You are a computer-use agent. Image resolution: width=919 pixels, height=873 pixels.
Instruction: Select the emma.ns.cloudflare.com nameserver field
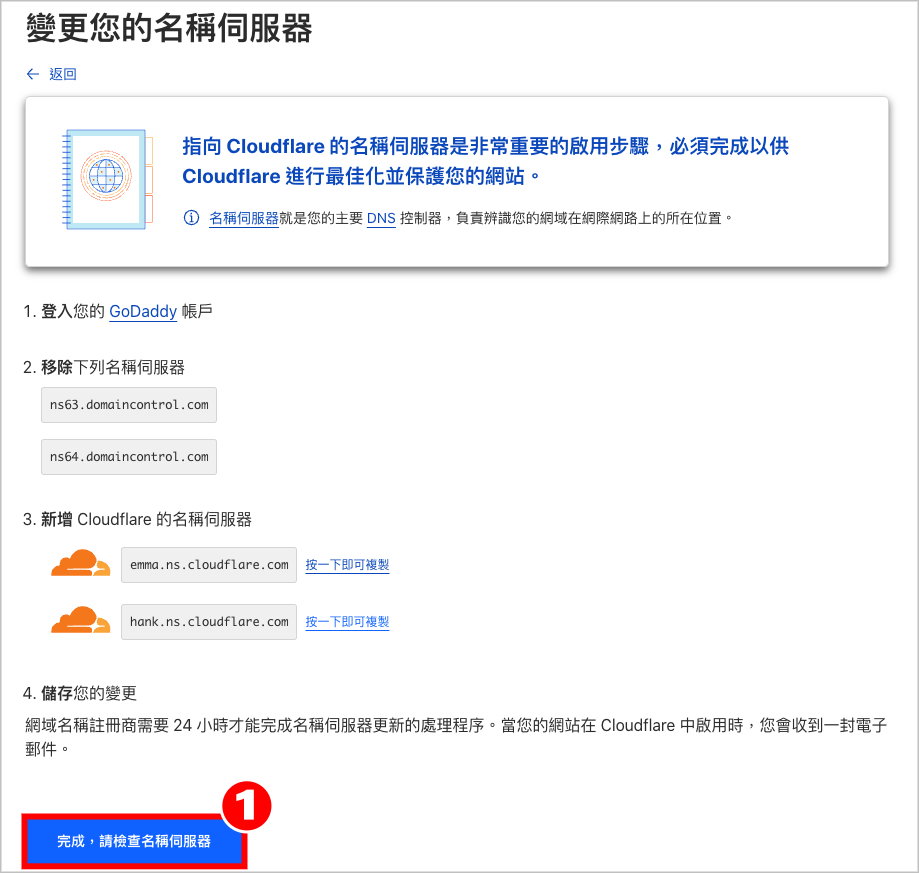(x=209, y=565)
